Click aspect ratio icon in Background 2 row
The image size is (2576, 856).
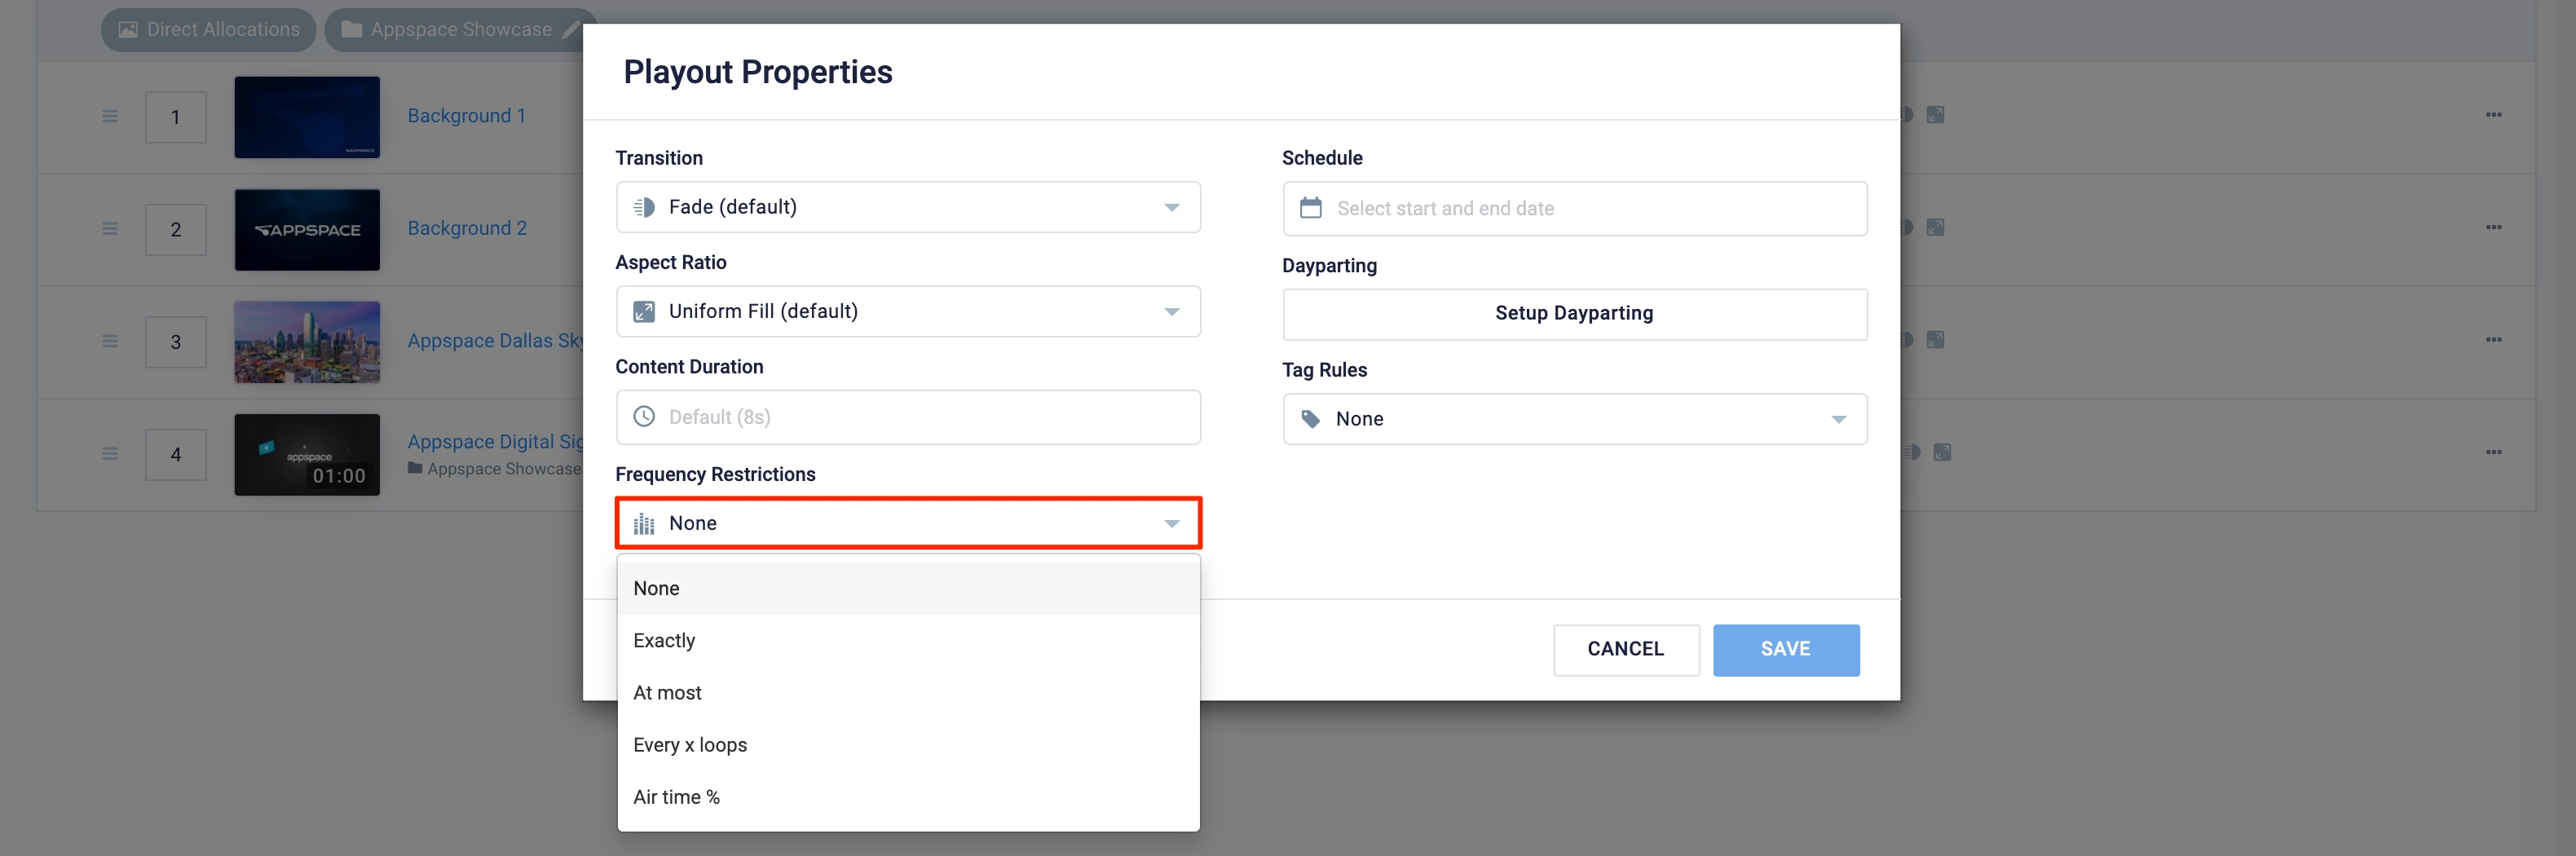[1935, 228]
